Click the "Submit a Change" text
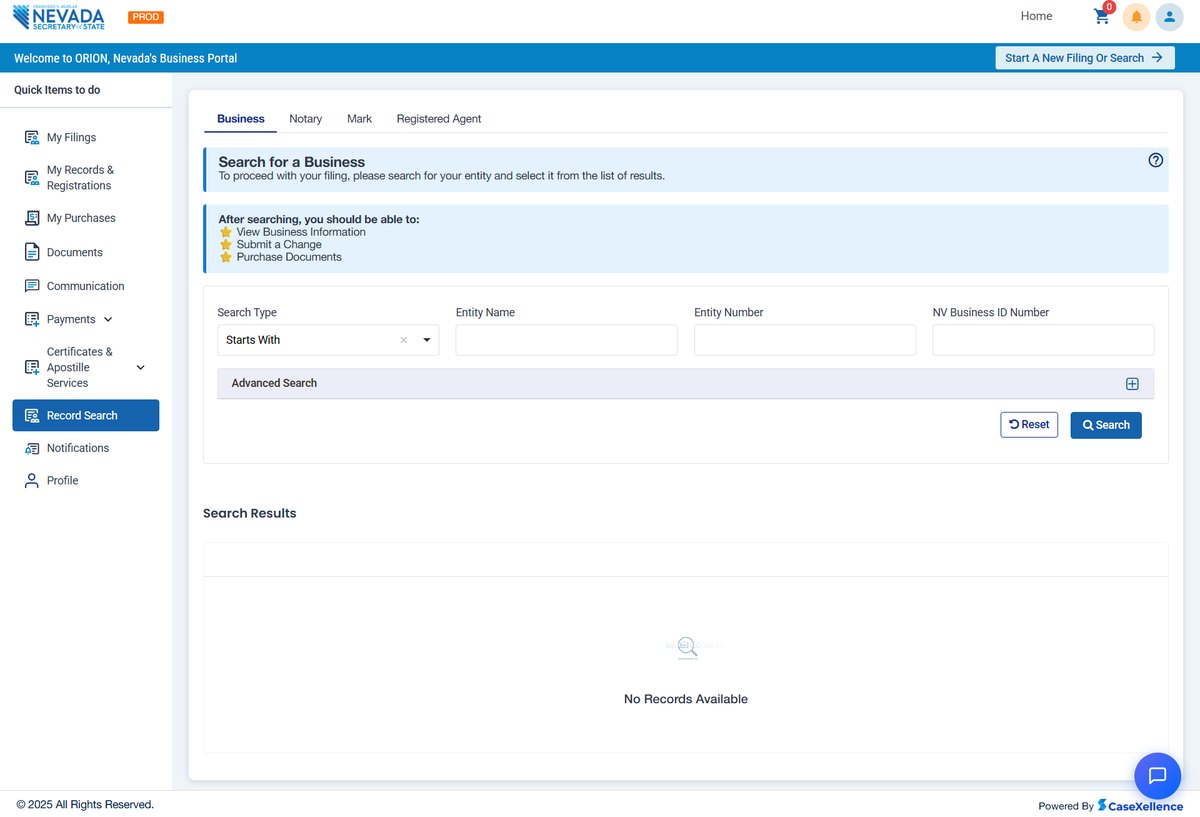This screenshot has width=1200, height=817. [x=279, y=244]
